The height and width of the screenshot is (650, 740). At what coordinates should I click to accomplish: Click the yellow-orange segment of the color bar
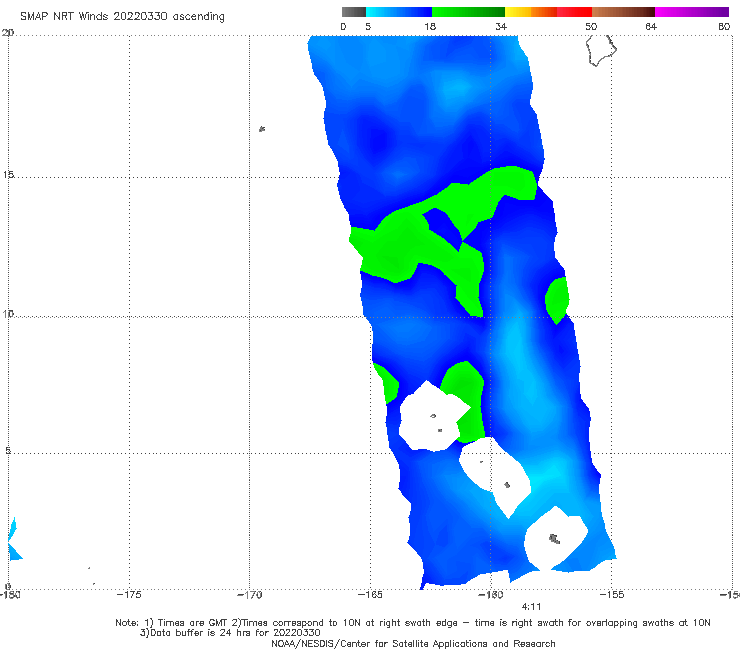pyautogui.click(x=531, y=12)
